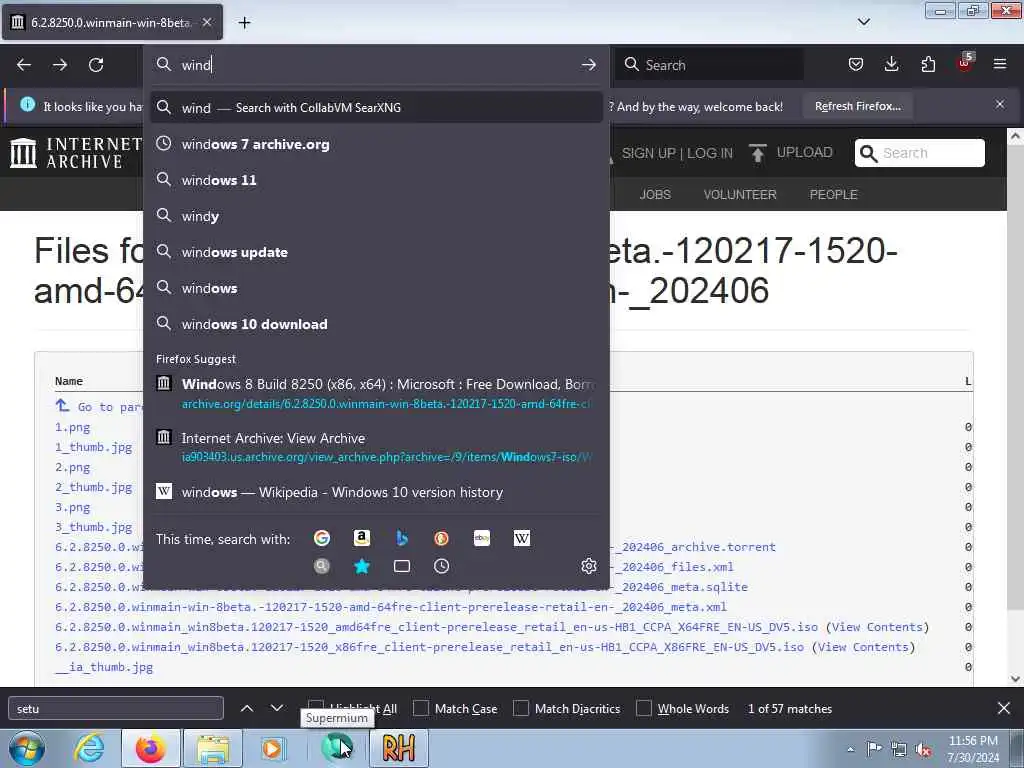Choose suggestion 'windy'
Viewport: 1024px width, 768px height.
pos(376,216)
